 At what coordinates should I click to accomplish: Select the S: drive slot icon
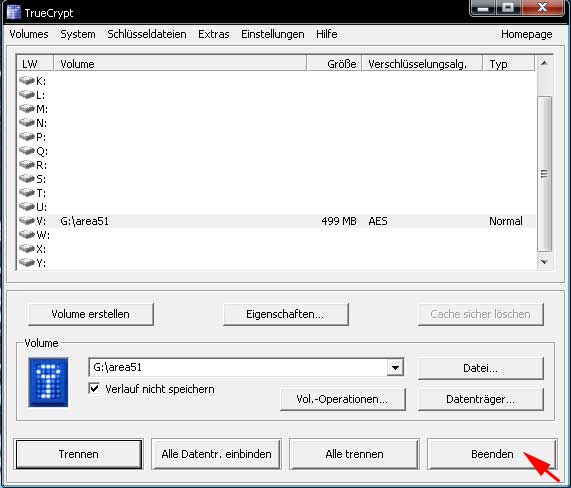[x=27, y=178]
